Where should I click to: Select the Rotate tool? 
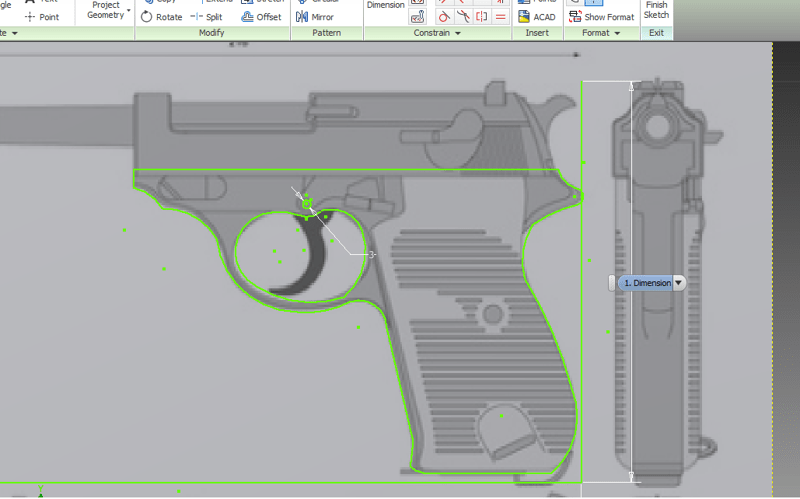click(161, 17)
